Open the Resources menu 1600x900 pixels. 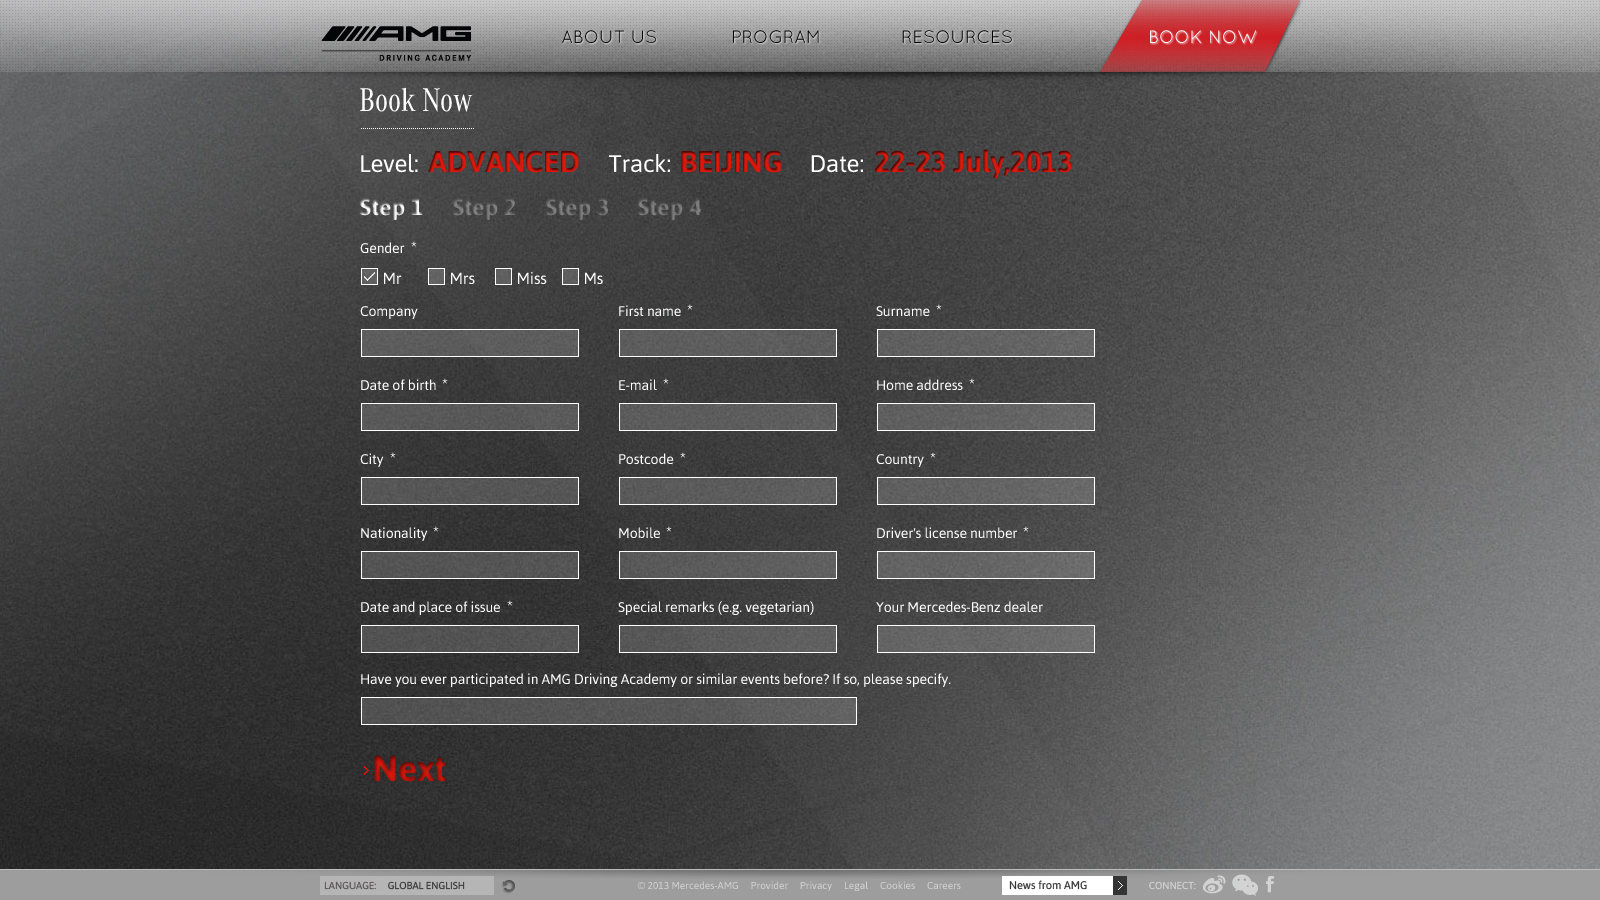click(x=956, y=37)
